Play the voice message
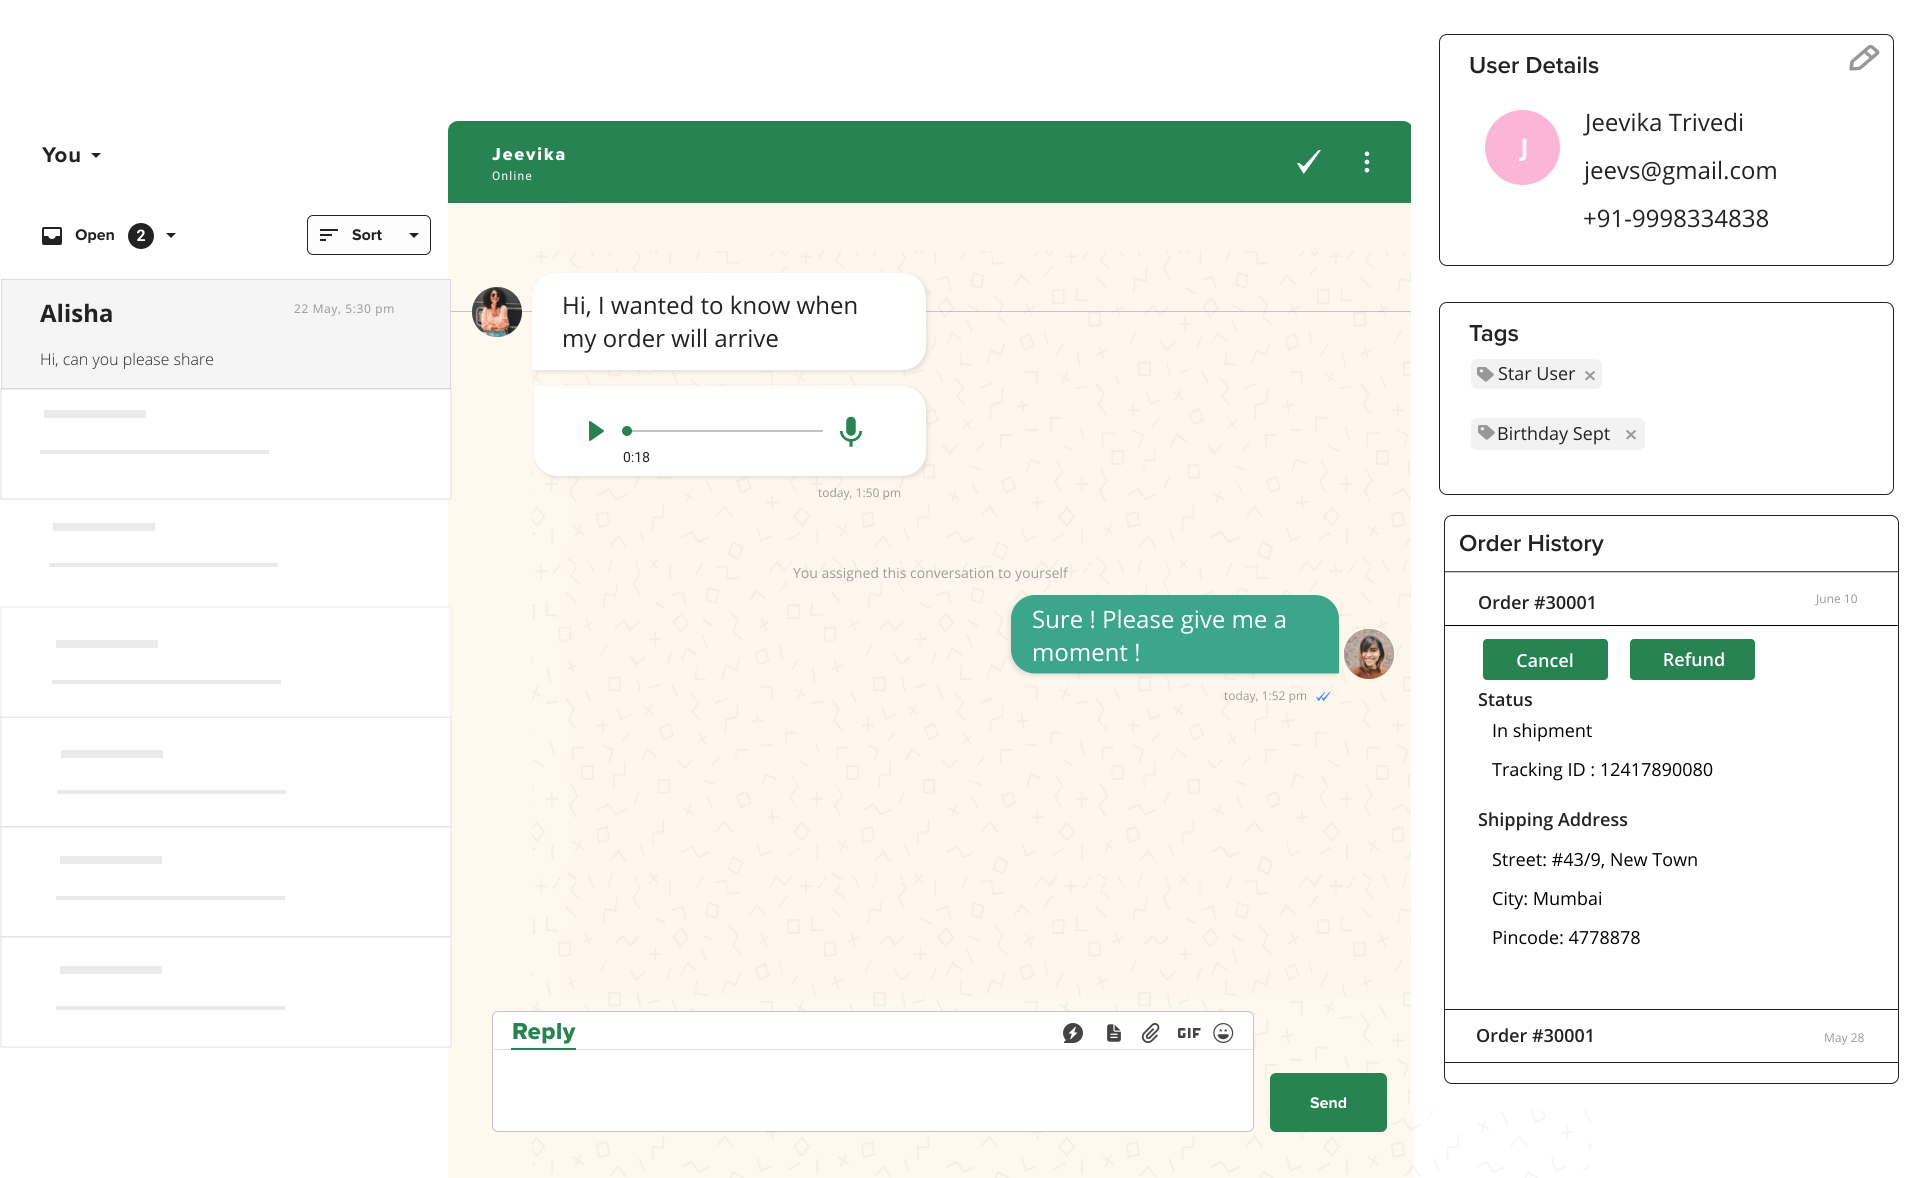Viewport: 1931px width, 1178px height. point(595,431)
